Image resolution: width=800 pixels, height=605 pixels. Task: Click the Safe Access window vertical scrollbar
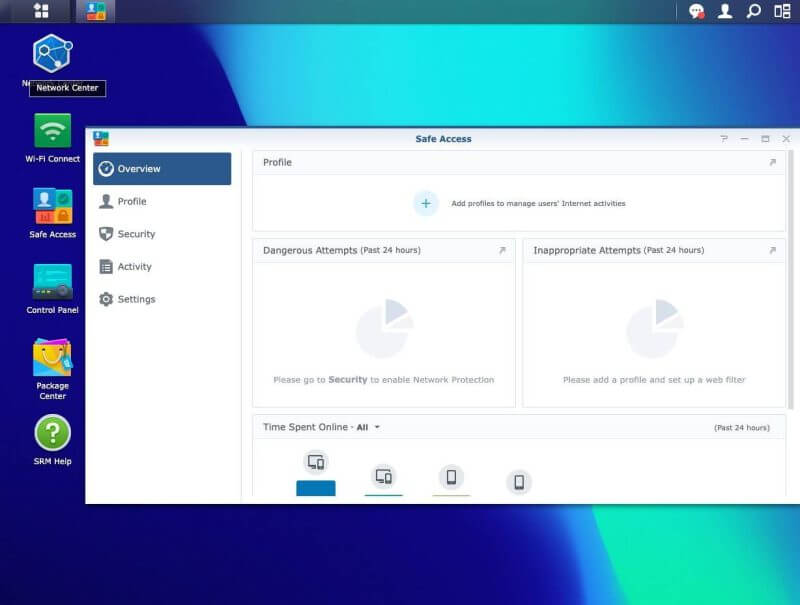pos(791,280)
